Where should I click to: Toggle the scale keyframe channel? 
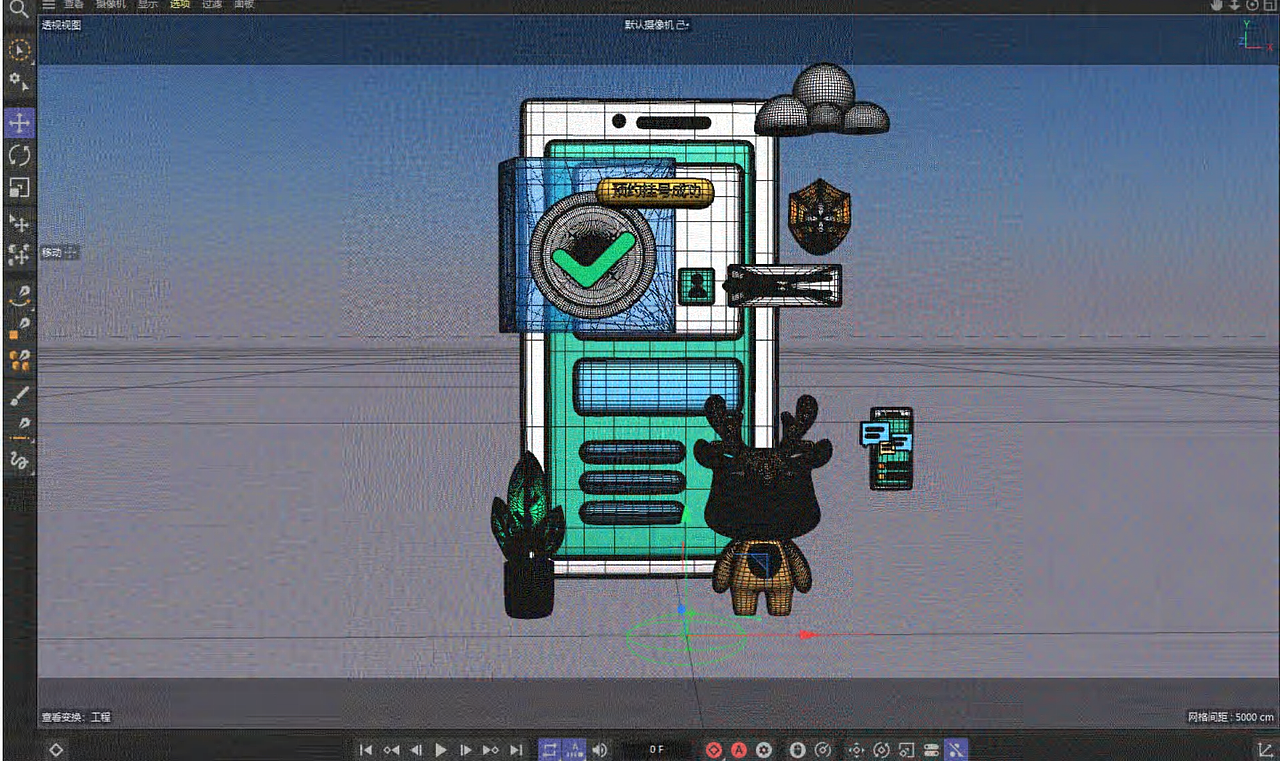click(x=906, y=750)
